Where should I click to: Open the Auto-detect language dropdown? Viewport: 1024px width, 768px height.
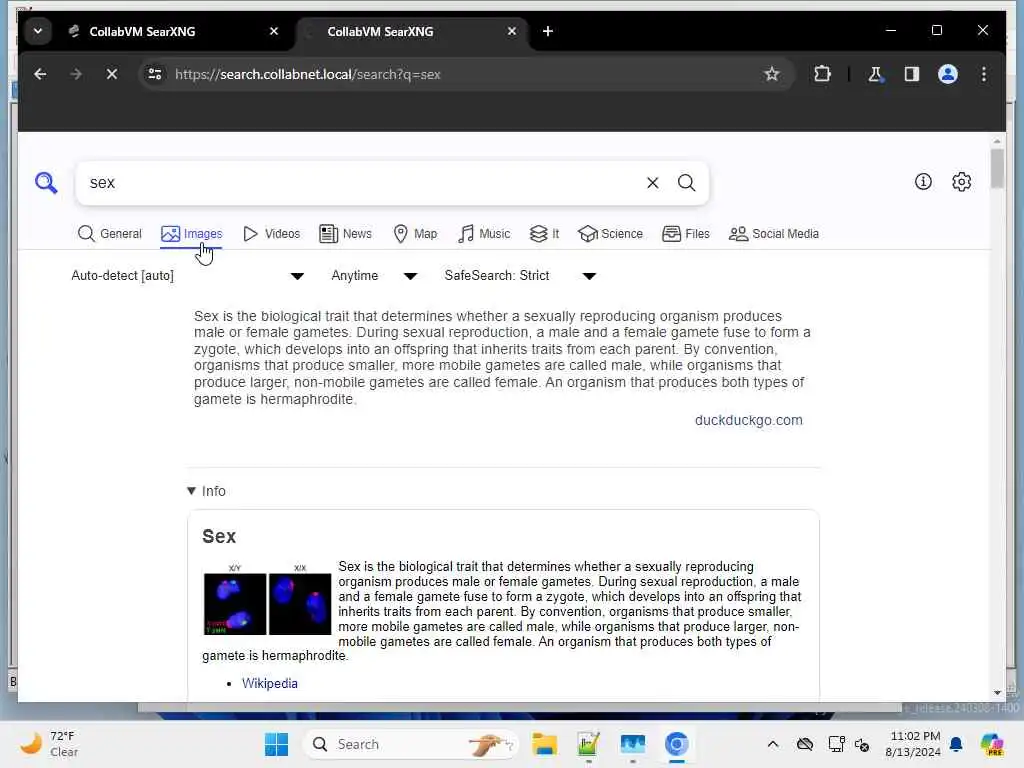click(187, 276)
